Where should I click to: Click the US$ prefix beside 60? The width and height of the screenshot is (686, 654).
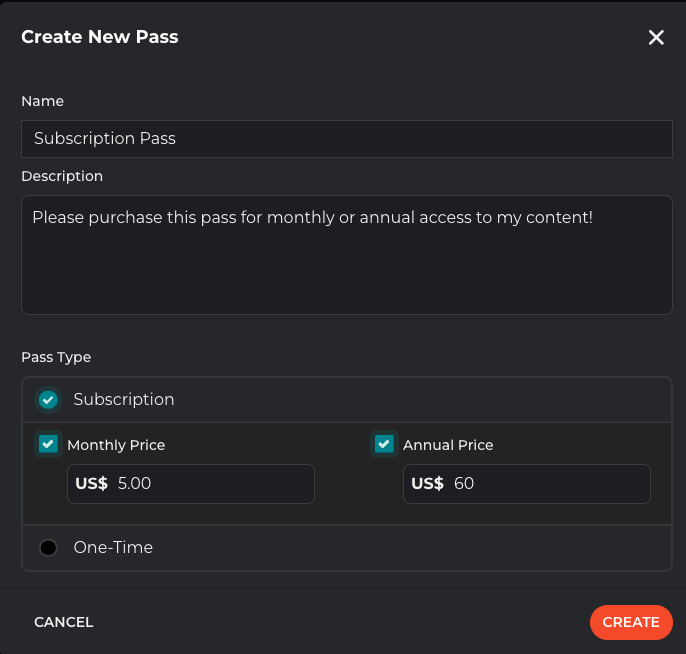coord(427,484)
